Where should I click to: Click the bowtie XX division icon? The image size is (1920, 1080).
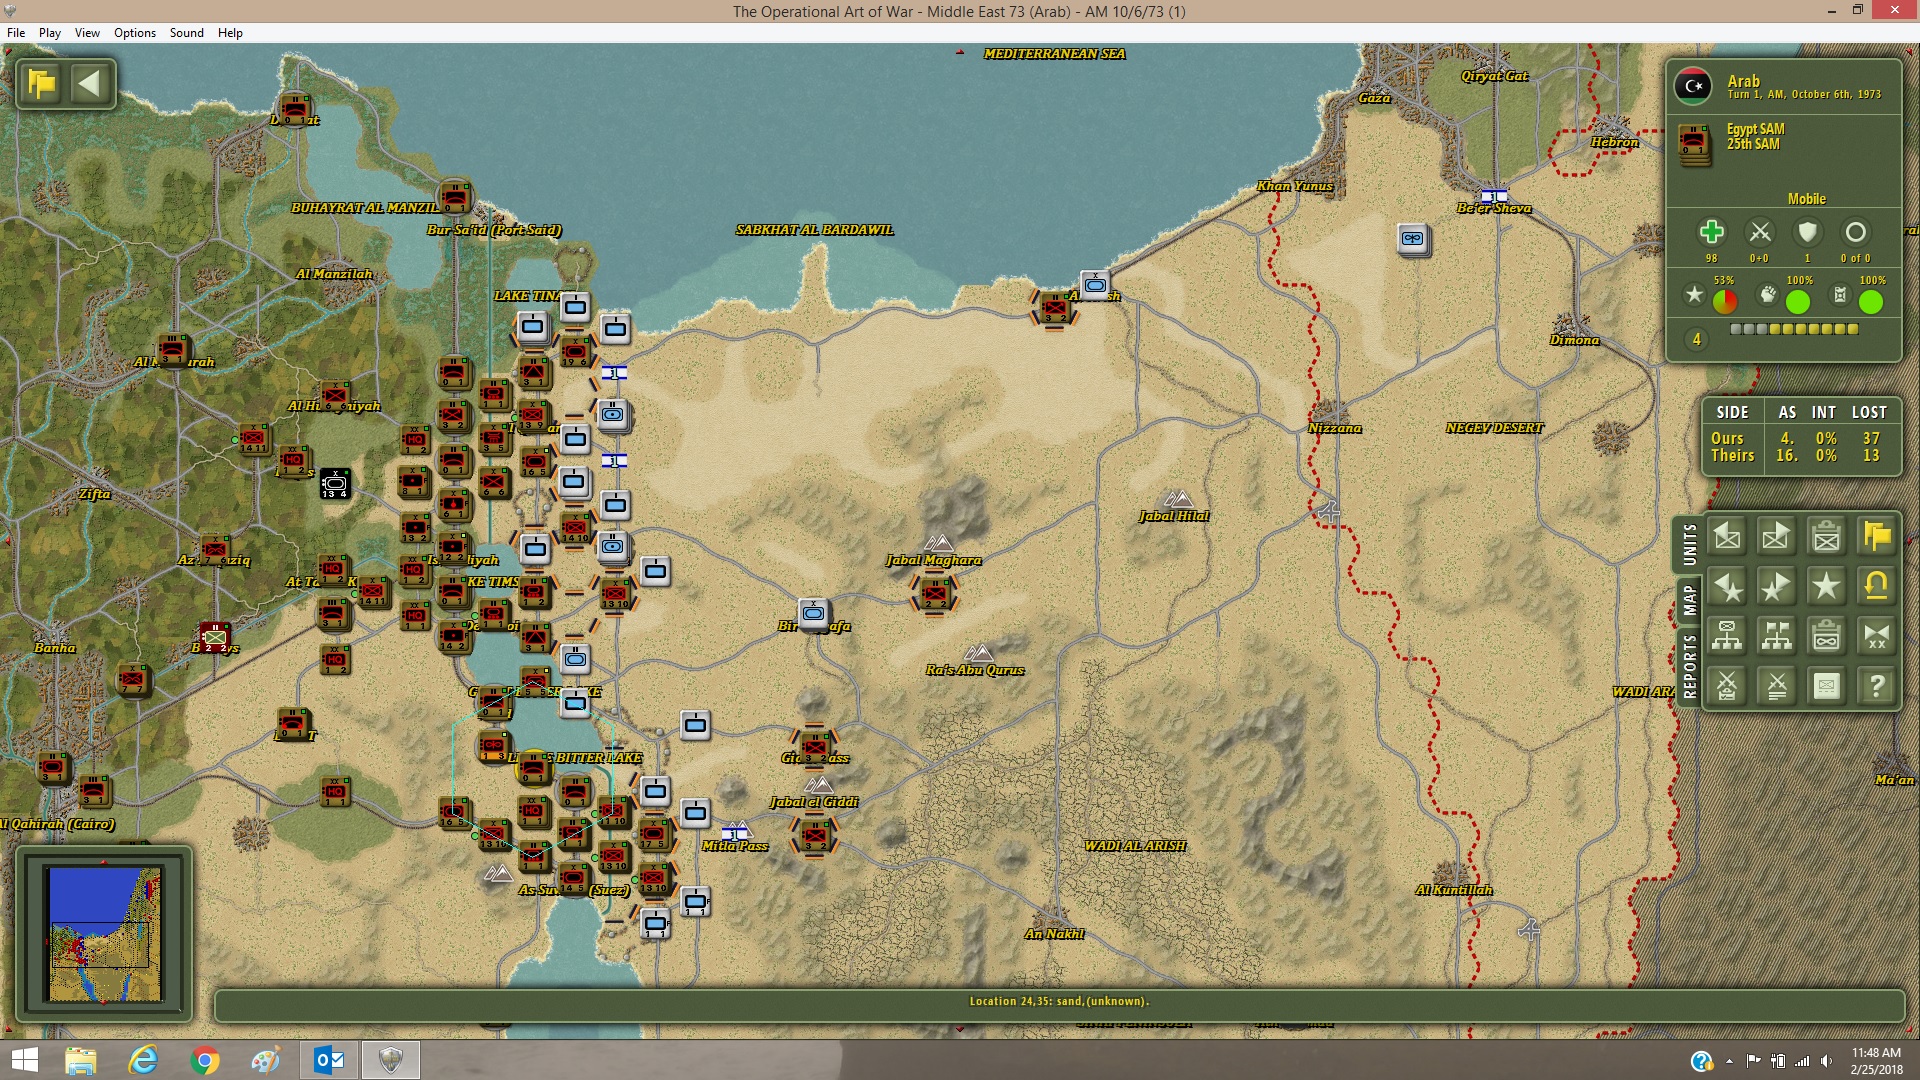tap(1876, 636)
